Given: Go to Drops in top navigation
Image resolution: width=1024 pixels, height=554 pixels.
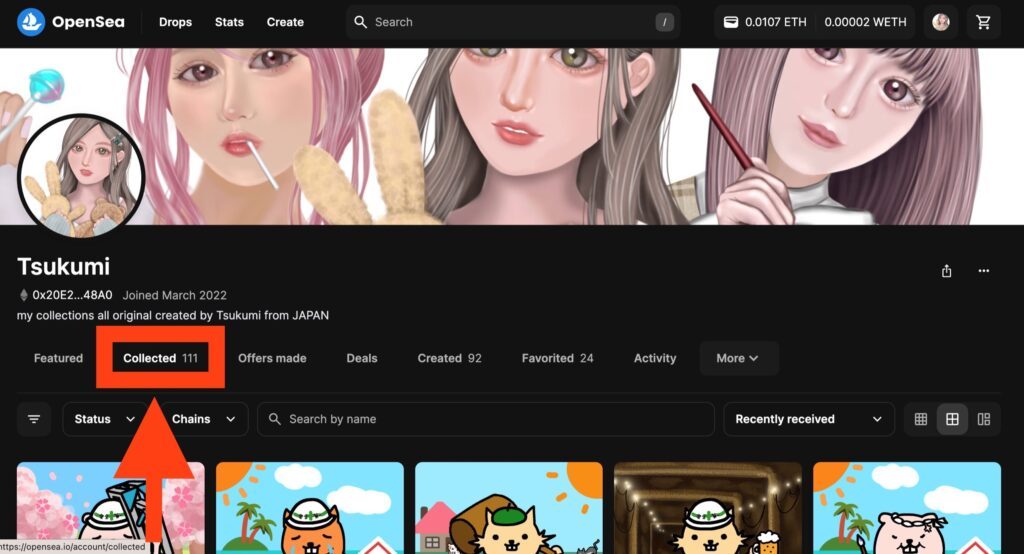Looking at the screenshot, I should [175, 22].
